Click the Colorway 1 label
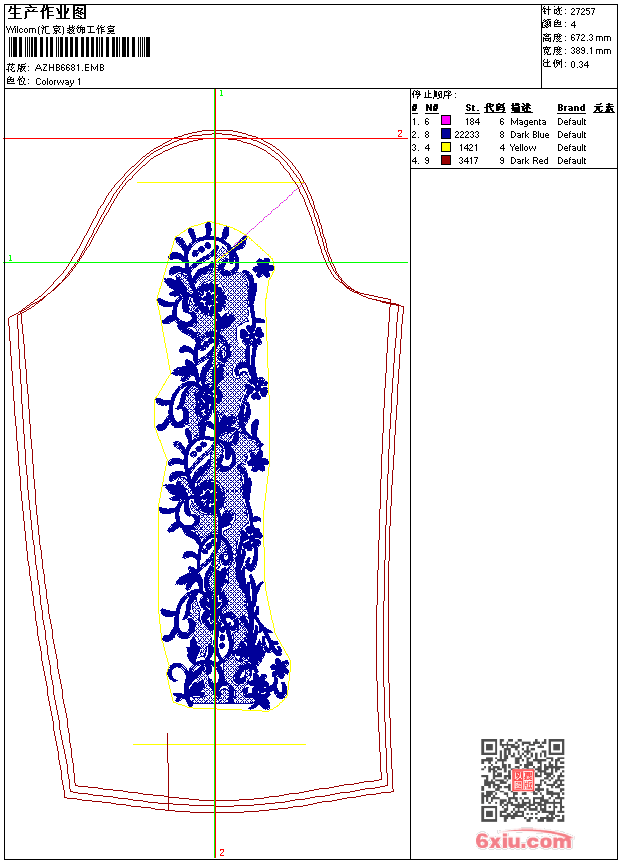This screenshot has height=860, width=620. click(58, 81)
